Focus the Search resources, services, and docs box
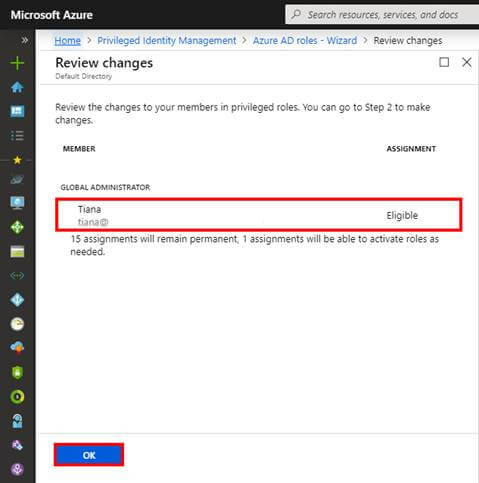This screenshot has width=479, height=483. (x=382, y=15)
